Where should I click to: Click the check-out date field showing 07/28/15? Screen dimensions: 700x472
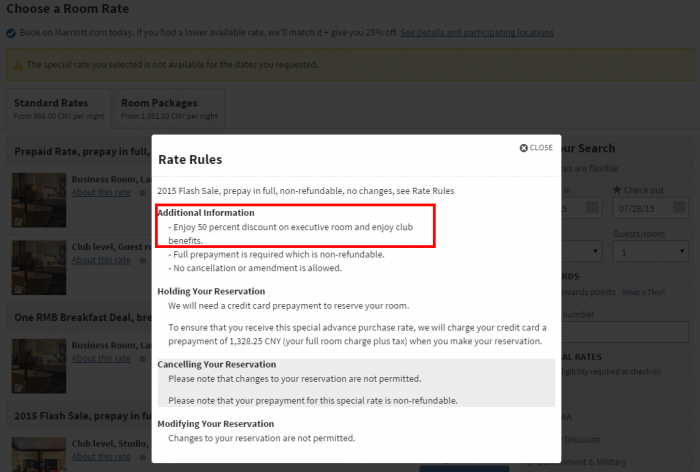[650, 208]
